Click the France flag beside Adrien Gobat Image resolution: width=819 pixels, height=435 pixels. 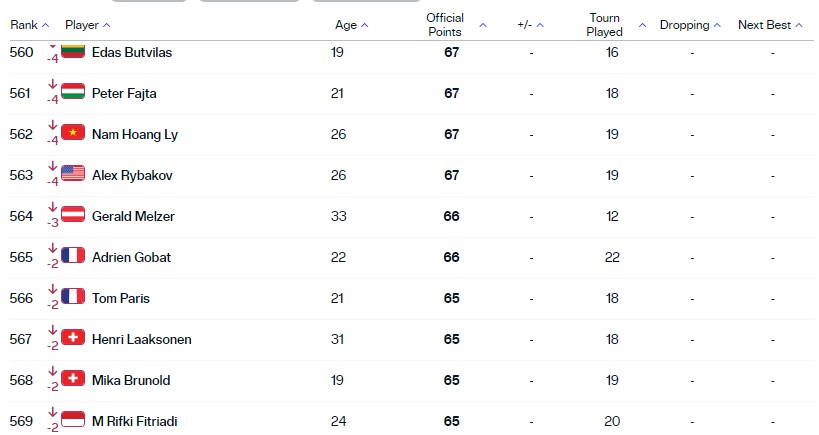(x=73, y=255)
